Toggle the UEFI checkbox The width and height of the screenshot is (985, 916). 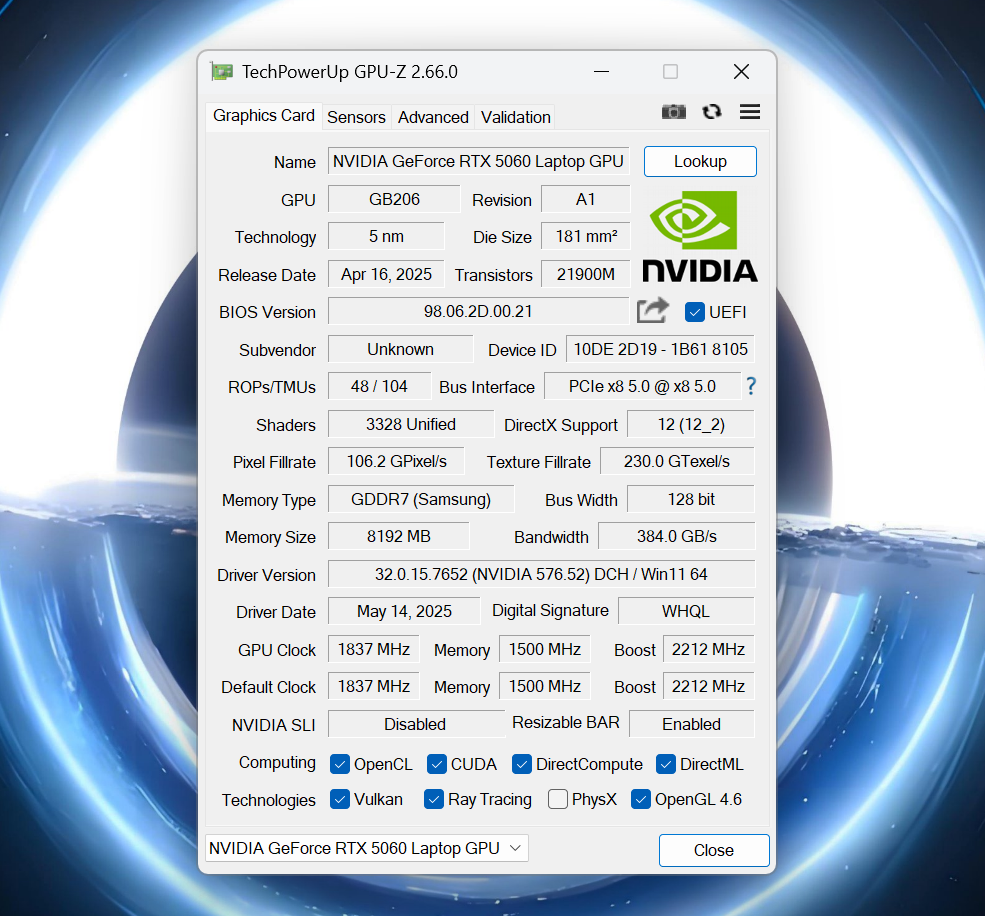click(x=694, y=312)
